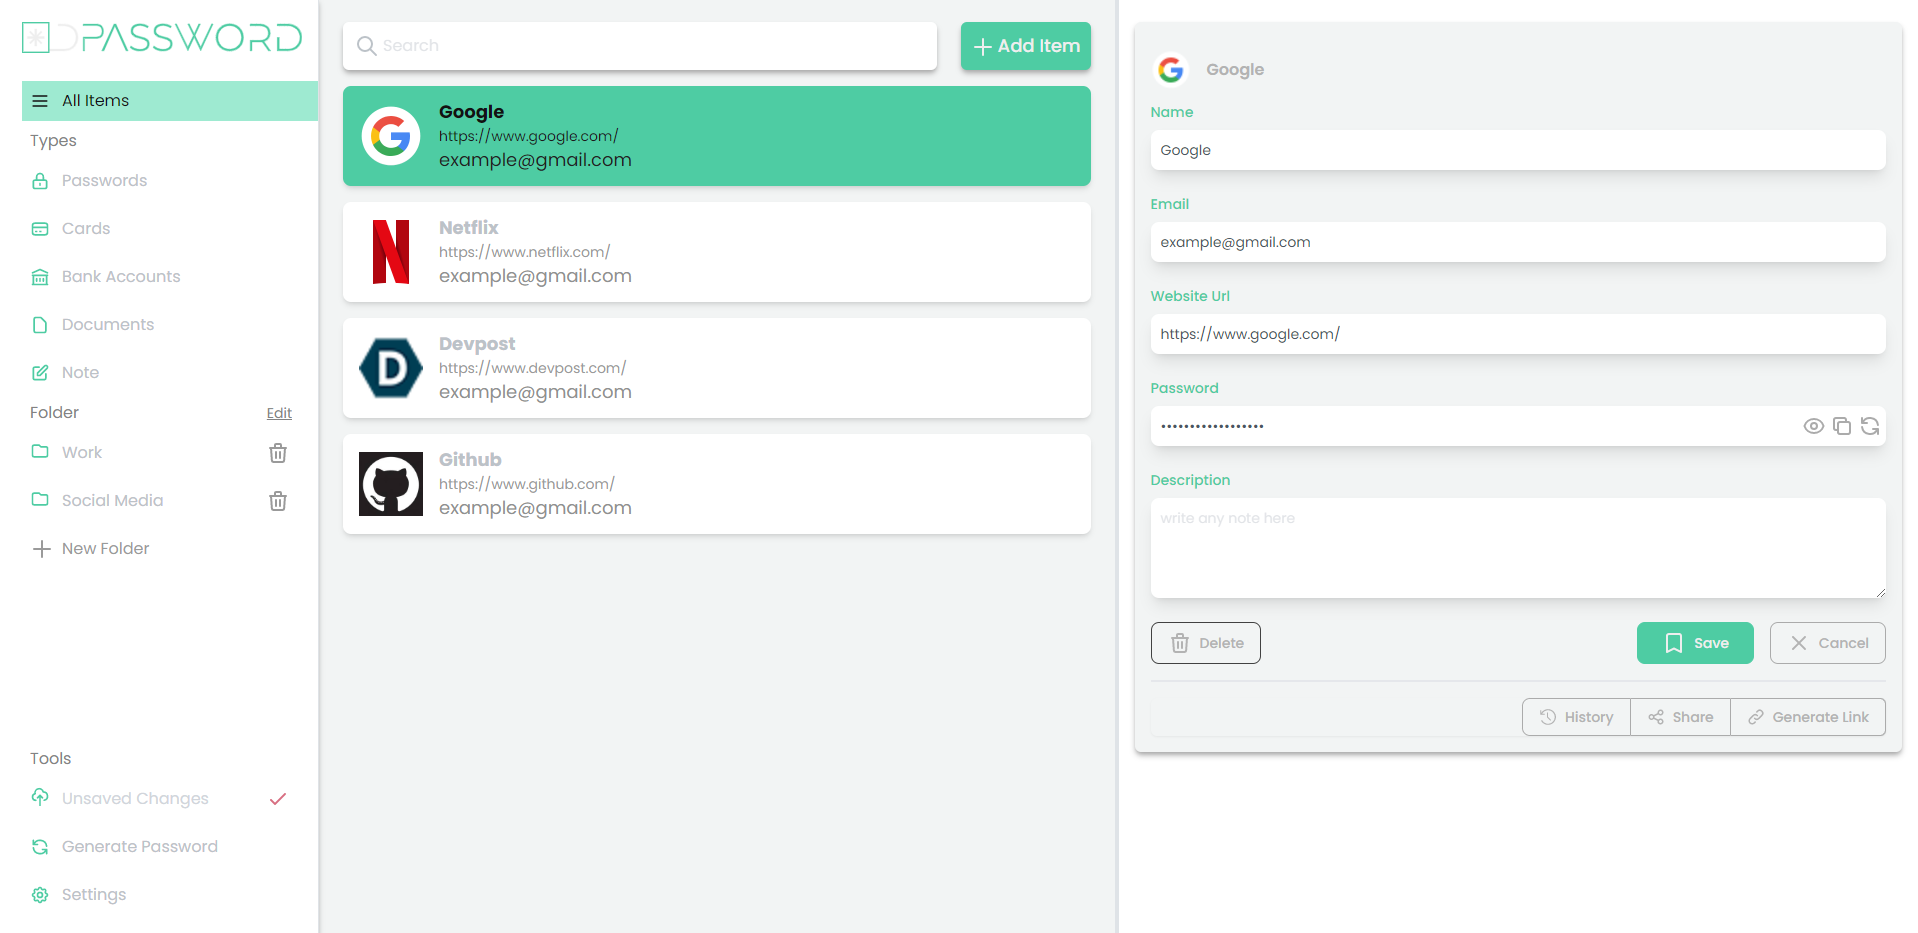Click the Generate Password refresh icon
The width and height of the screenshot is (1918, 933).
click(x=40, y=847)
